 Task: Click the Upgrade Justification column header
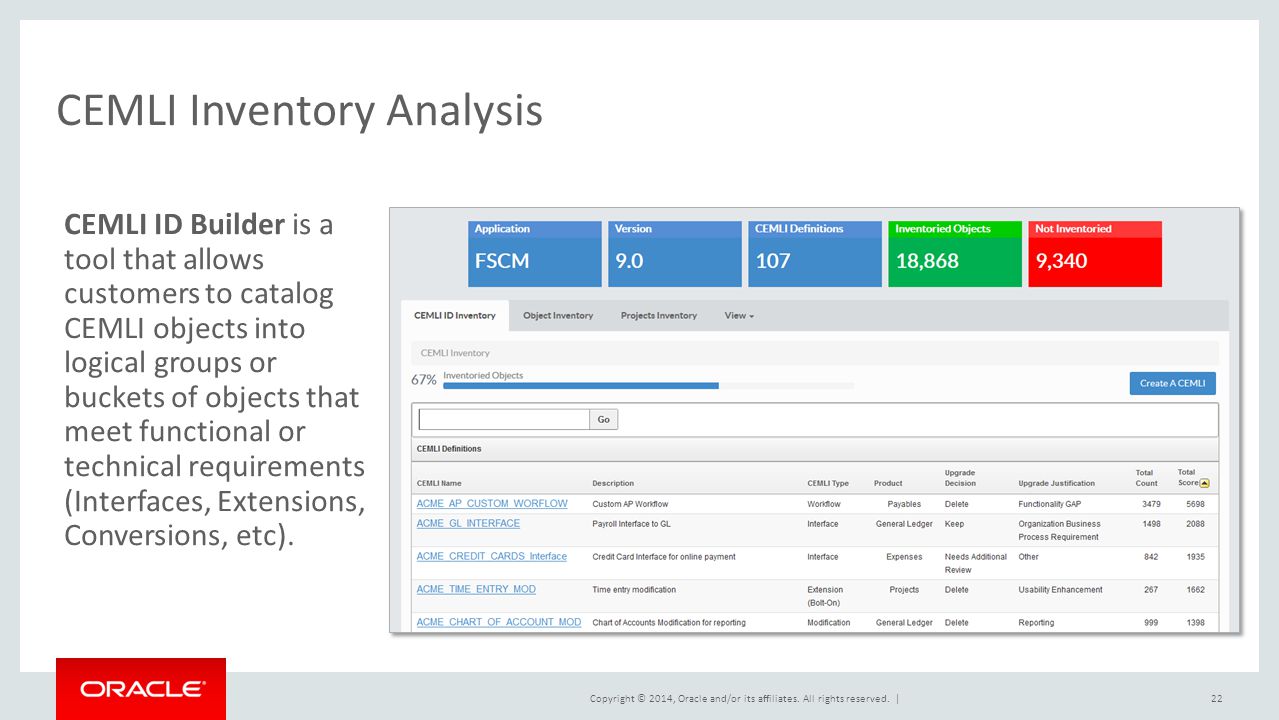[1056, 483]
